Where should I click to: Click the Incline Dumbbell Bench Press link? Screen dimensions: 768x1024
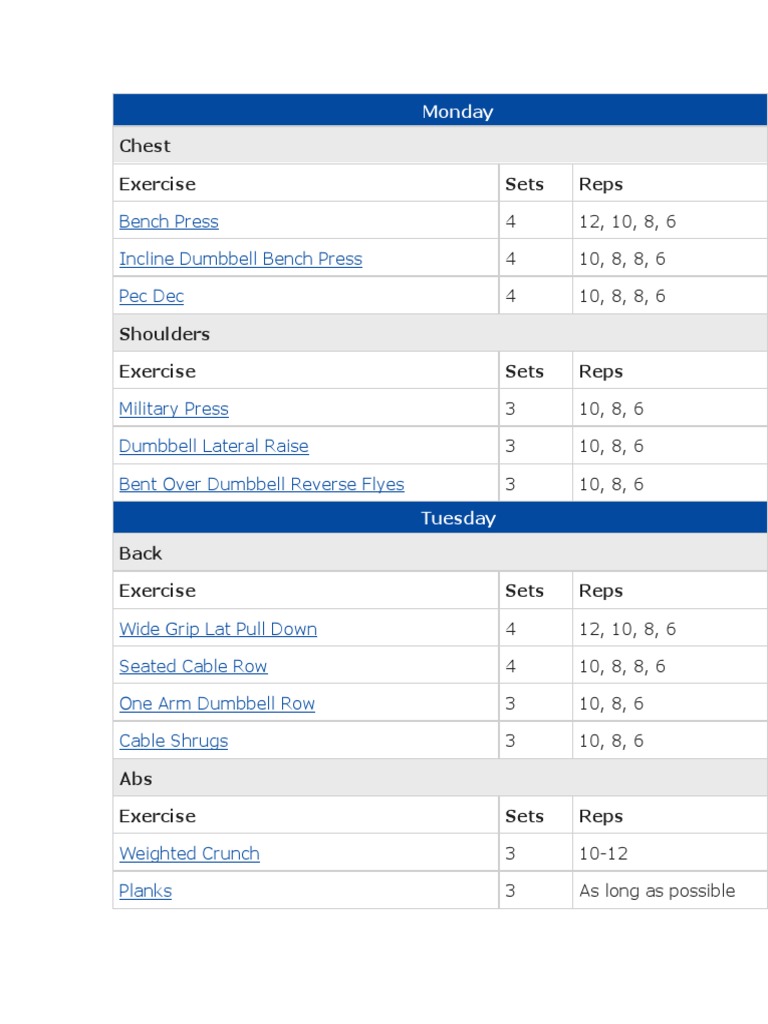pyautogui.click(x=240, y=259)
